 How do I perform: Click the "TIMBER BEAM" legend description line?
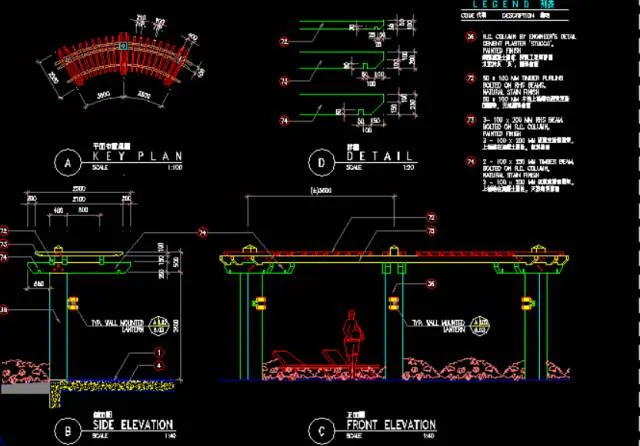pyautogui.click(x=528, y=162)
